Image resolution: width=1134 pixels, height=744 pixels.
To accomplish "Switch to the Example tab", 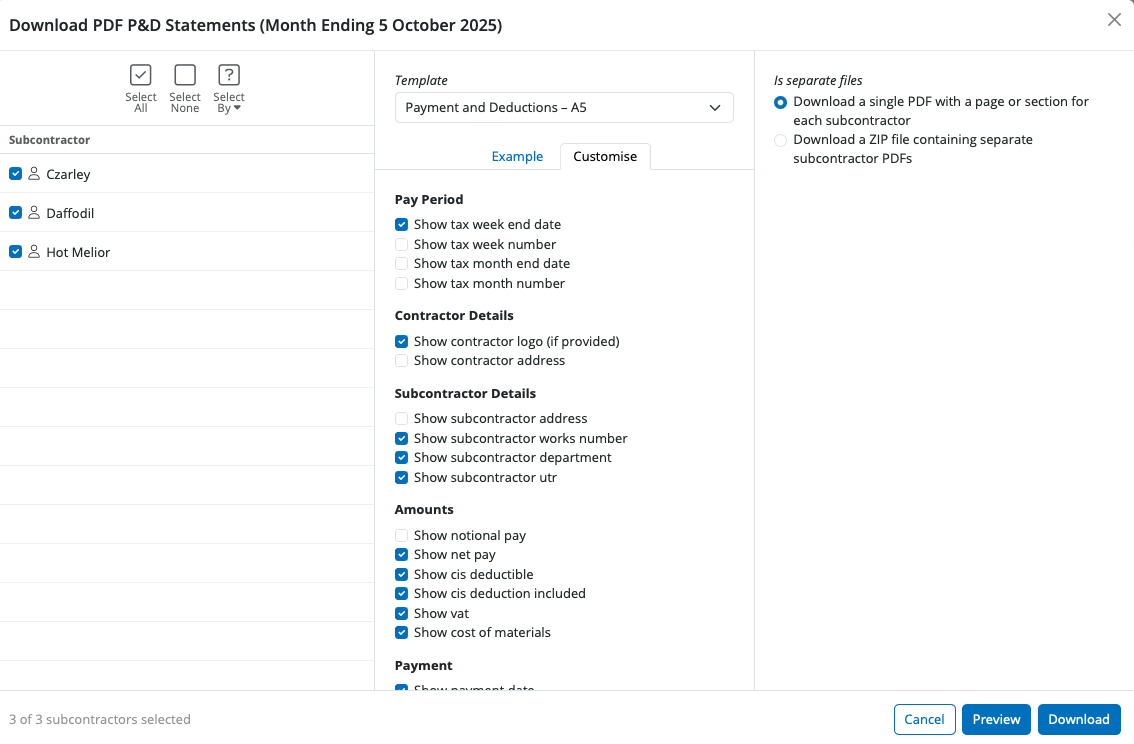I will (x=517, y=156).
